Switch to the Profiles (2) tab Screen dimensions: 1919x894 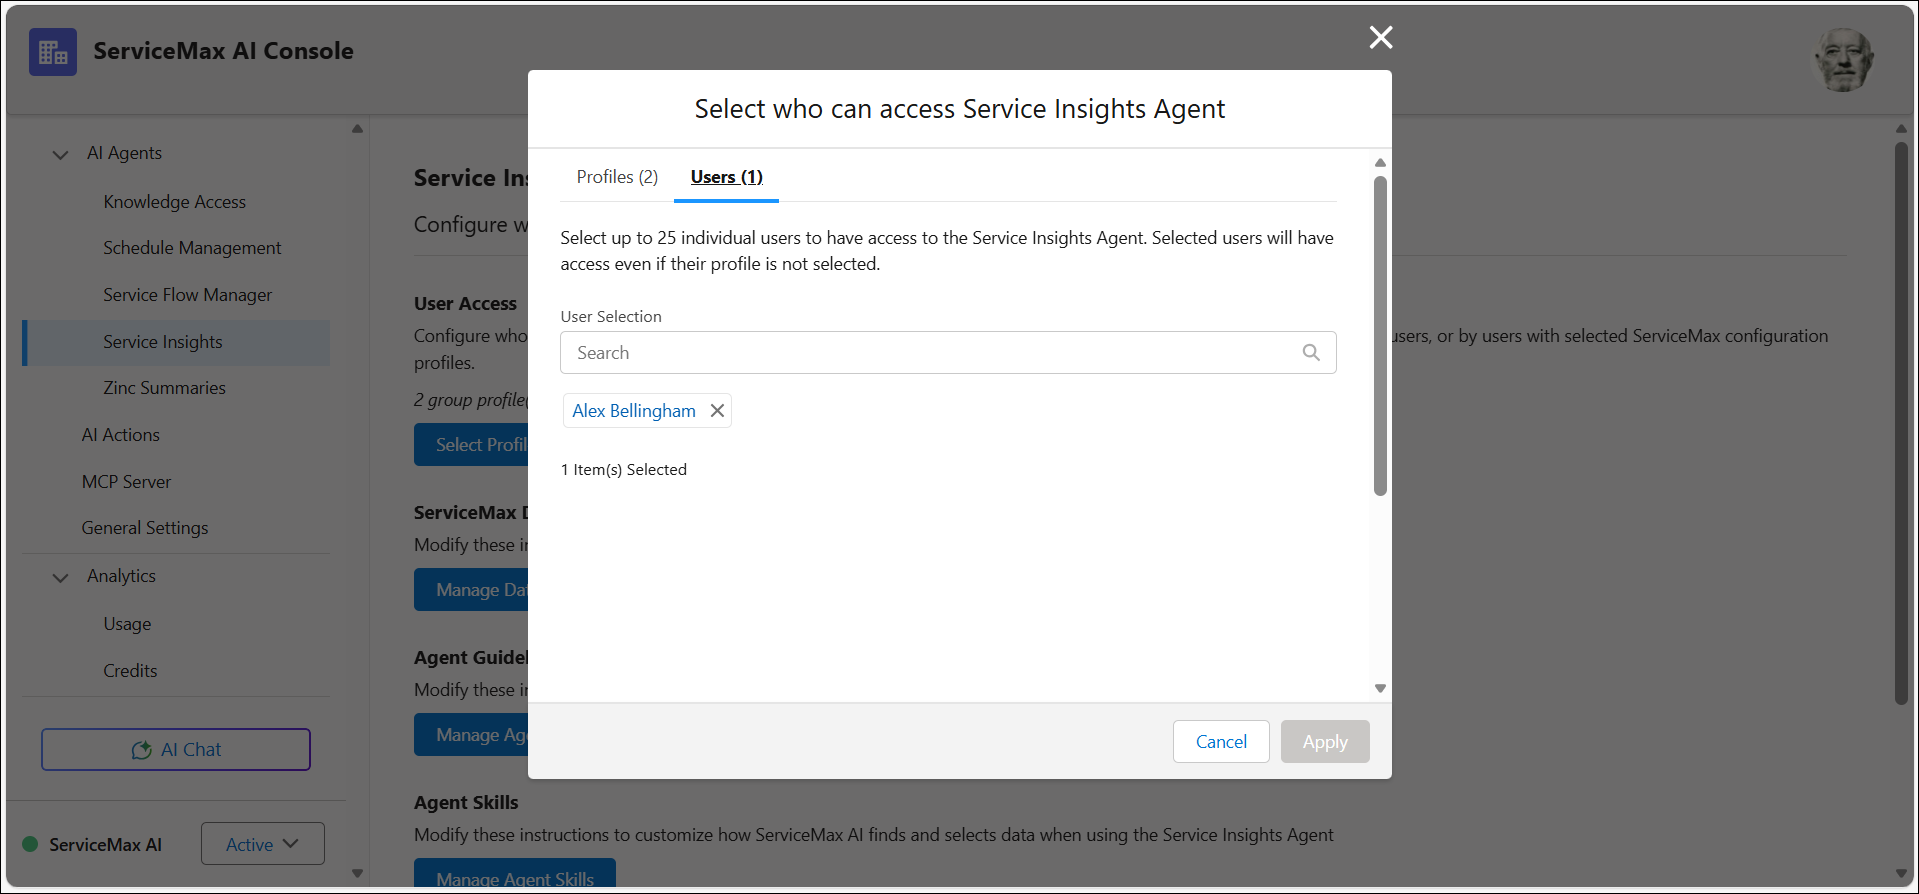(617, 177)
